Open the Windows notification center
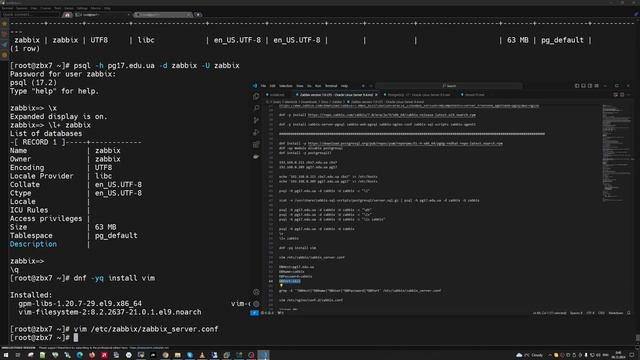 [x=632, y=355]
